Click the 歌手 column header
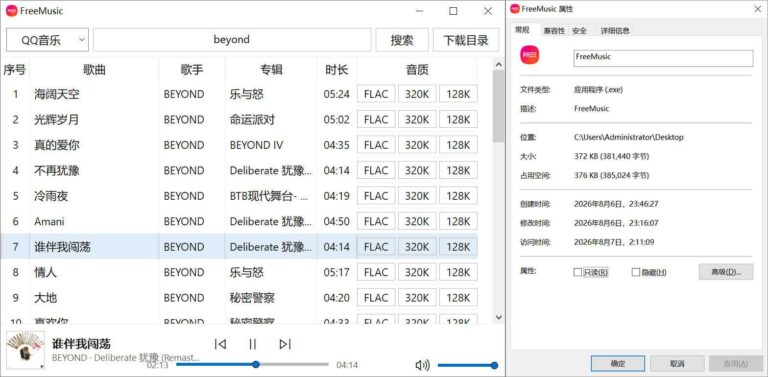The image size is (768, 377). (x=192, y=70)
